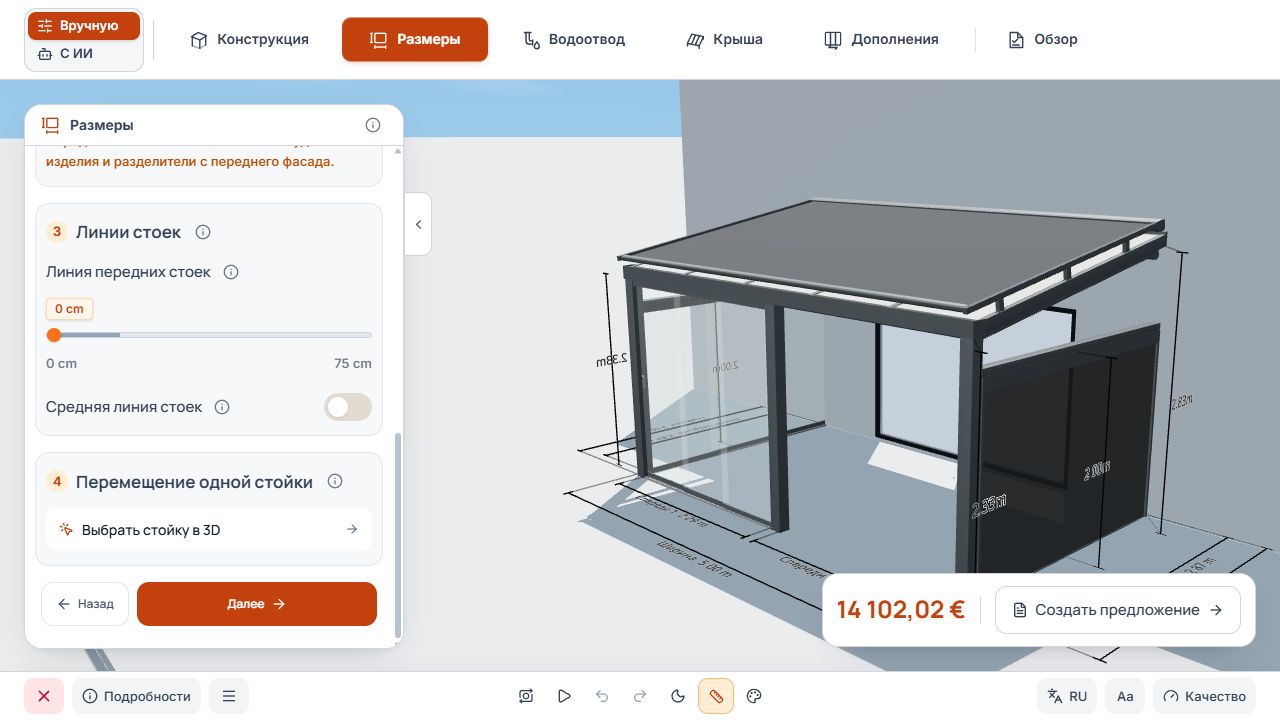Click the price 14 102,02 €
The width and height of the screenshot is (1280, 720).
coord(901,610)
